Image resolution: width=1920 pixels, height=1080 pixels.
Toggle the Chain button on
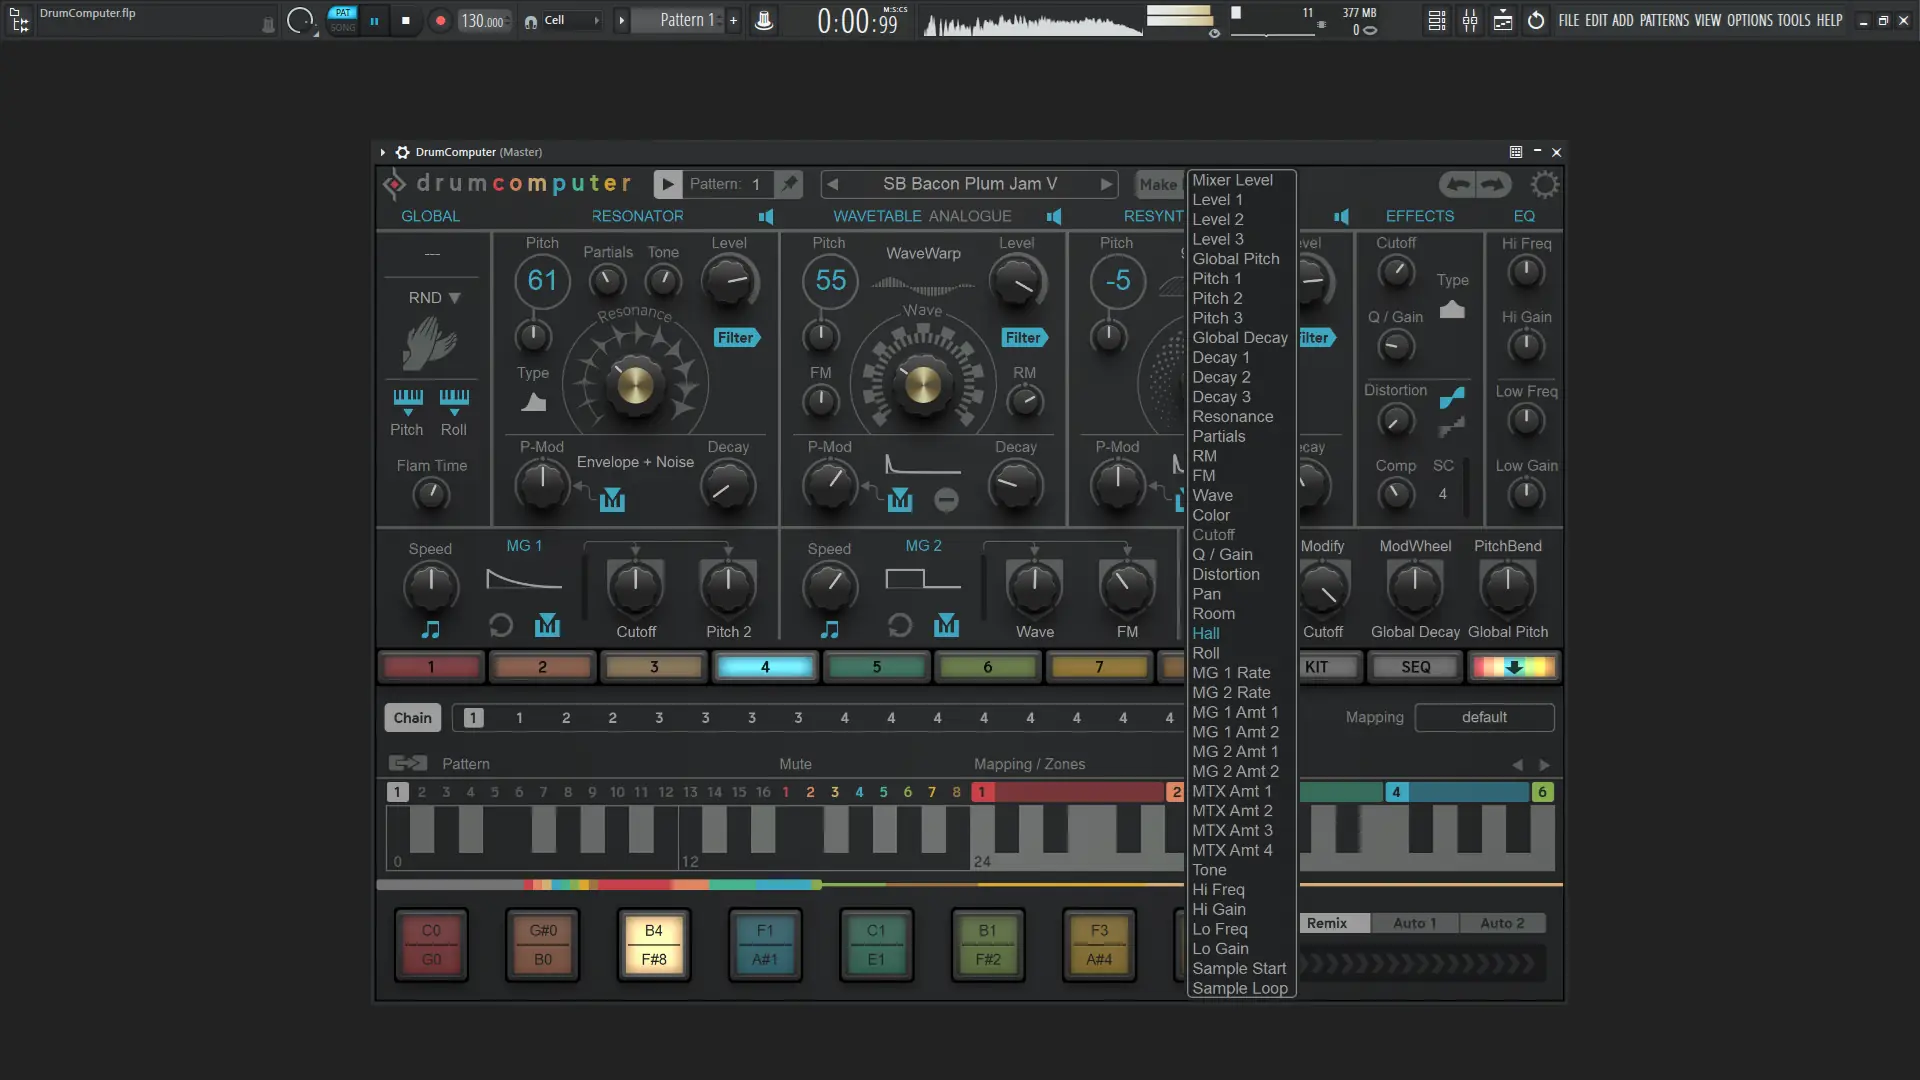pyautogui.click(x=412, y=718)
